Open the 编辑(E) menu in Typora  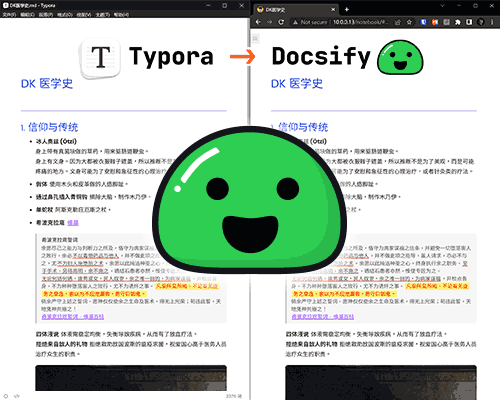pyautogui.click(x=27, y=15)
